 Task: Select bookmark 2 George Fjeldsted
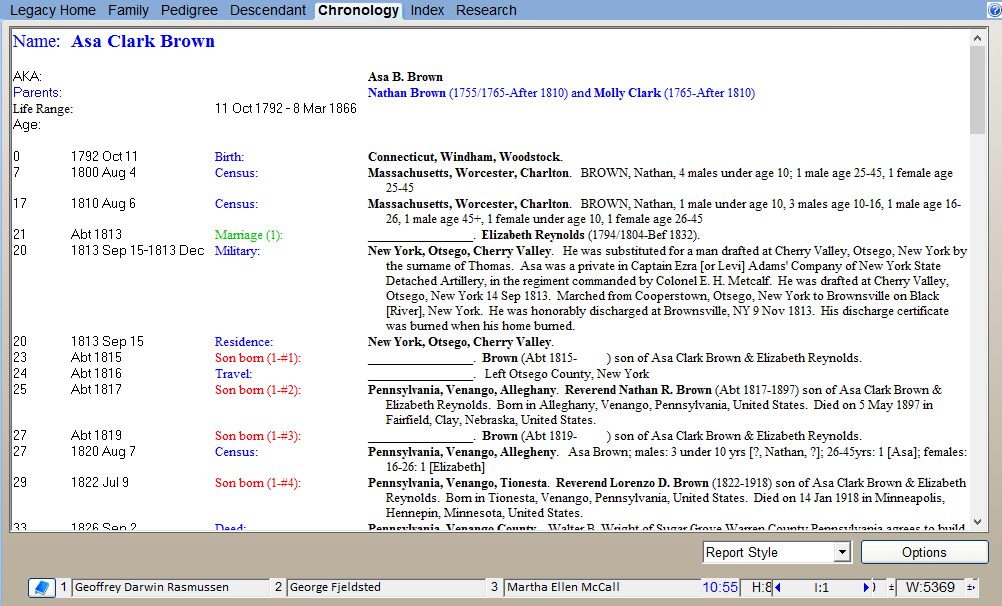[x=385, y=587]
